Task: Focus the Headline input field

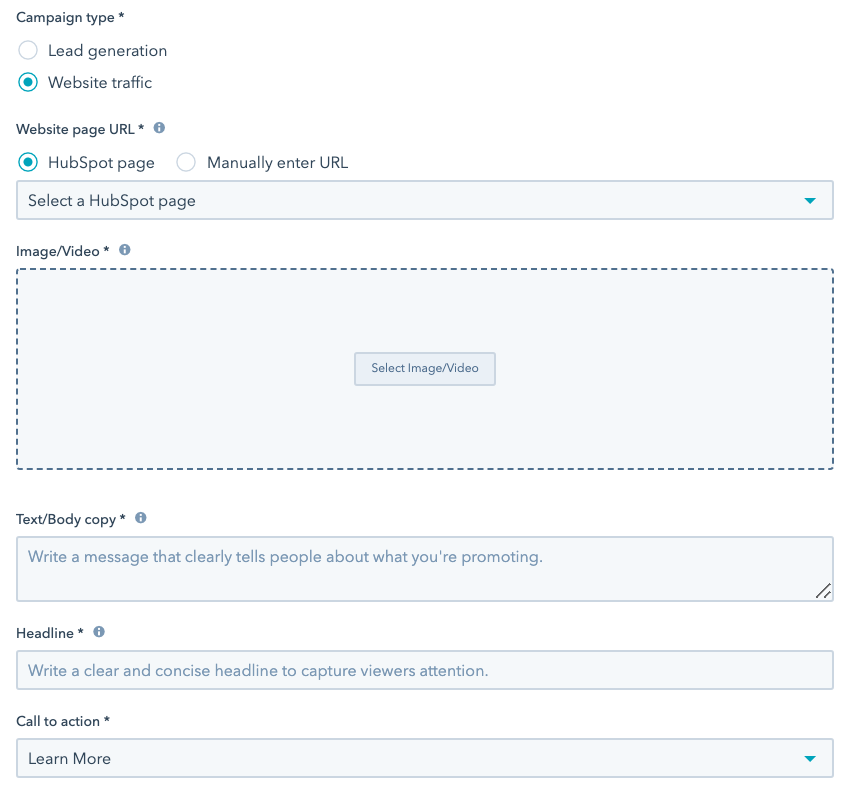Action: pyautogui.click(x=425, y=671)
